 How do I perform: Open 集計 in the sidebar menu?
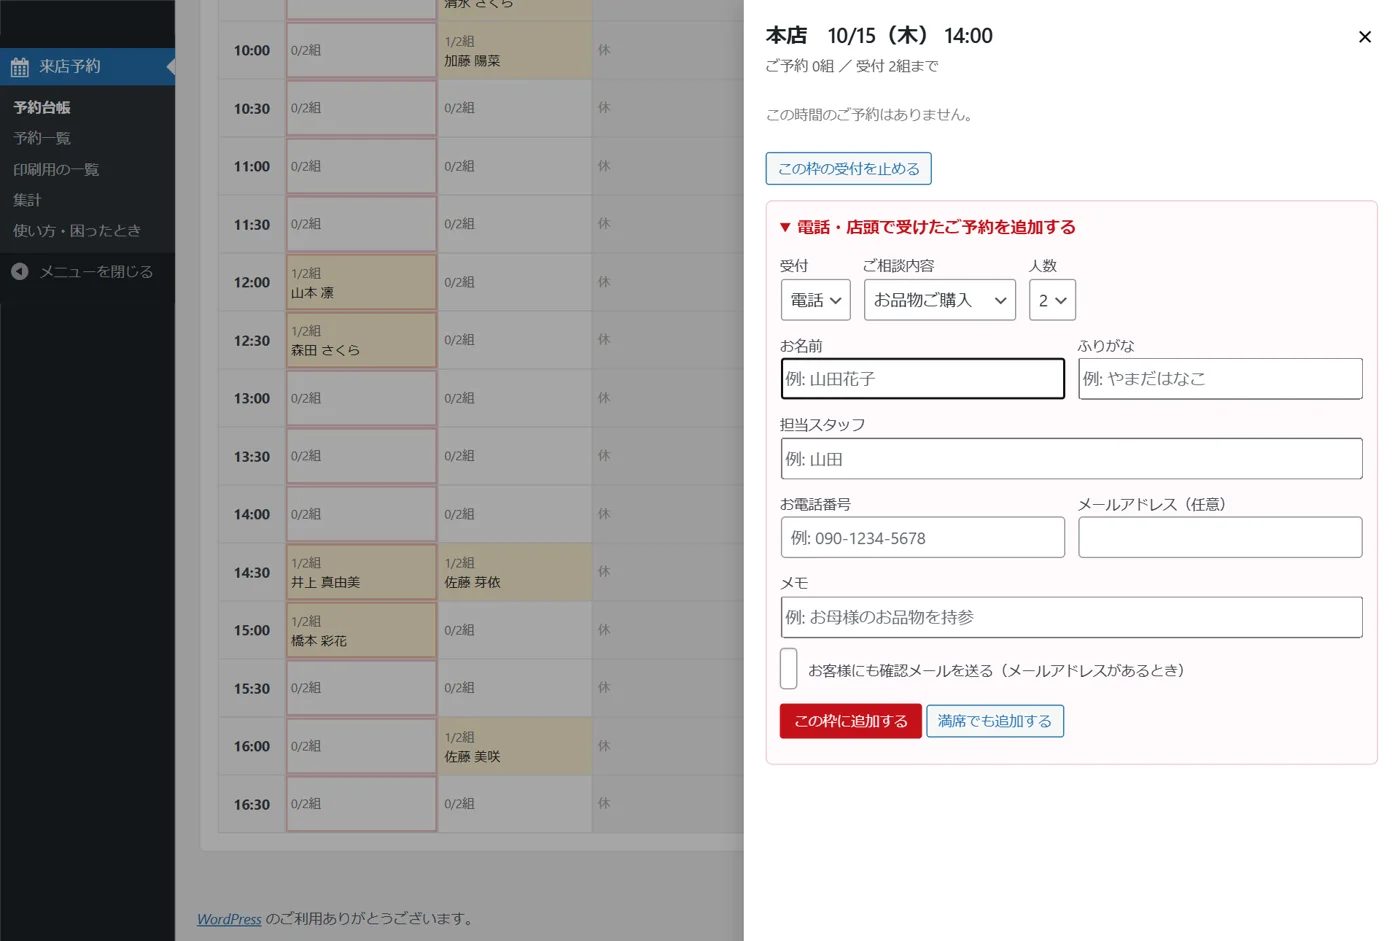click(27, 200)
